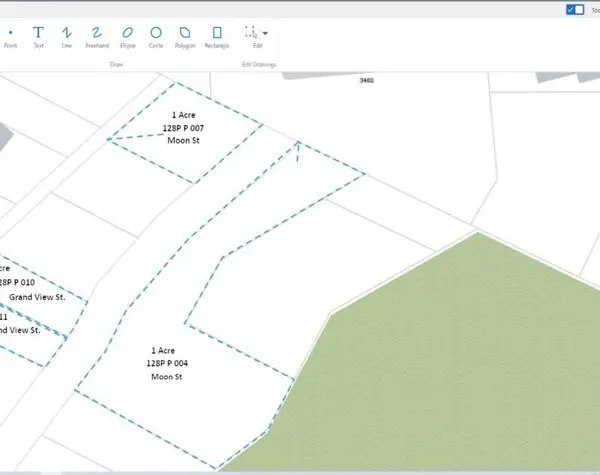Select the Line draw tool
This screenshot has height=475, width=600.
(67, 38)
